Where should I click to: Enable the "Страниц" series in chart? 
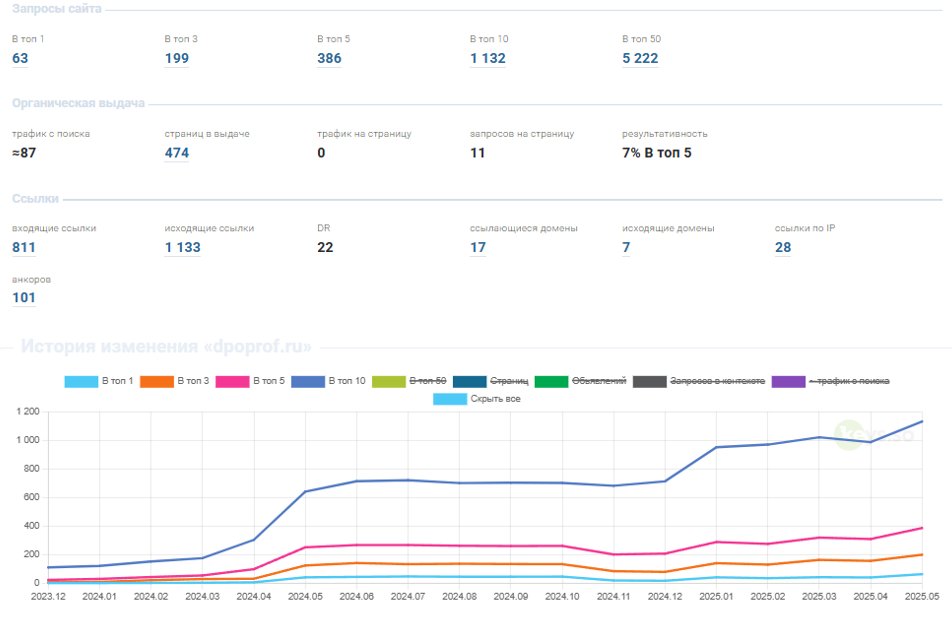tap(490, 381)
